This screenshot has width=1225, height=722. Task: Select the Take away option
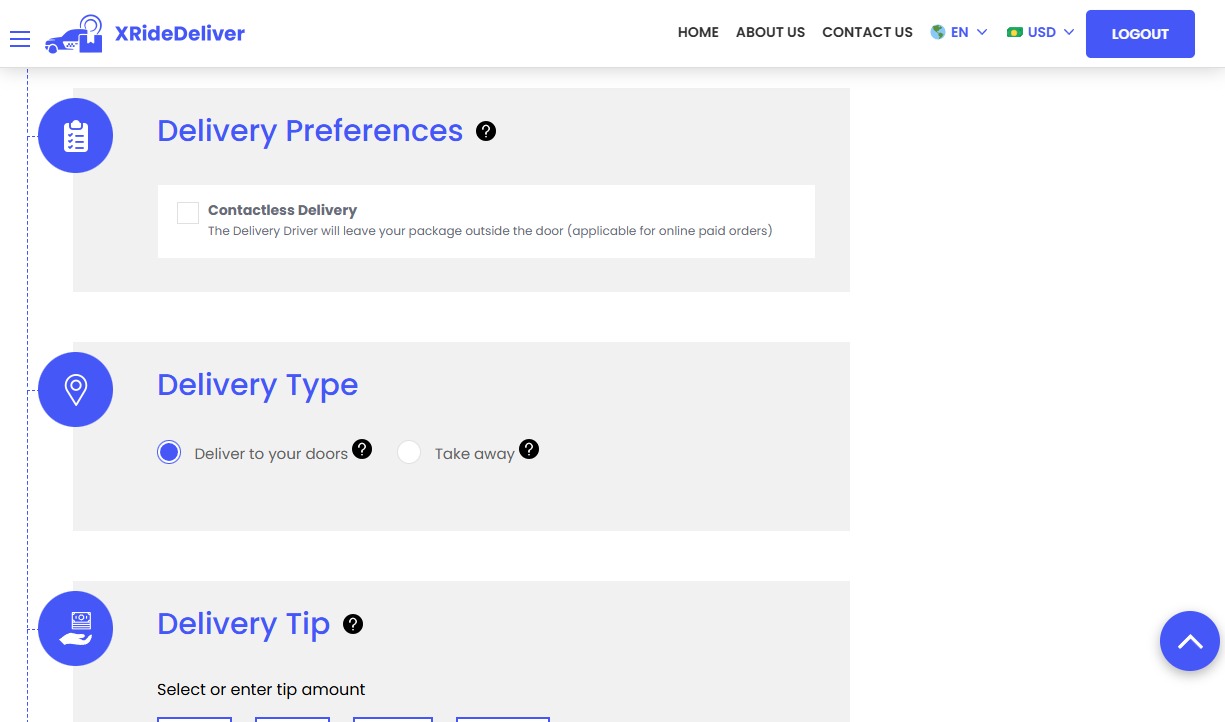(409, 452)
